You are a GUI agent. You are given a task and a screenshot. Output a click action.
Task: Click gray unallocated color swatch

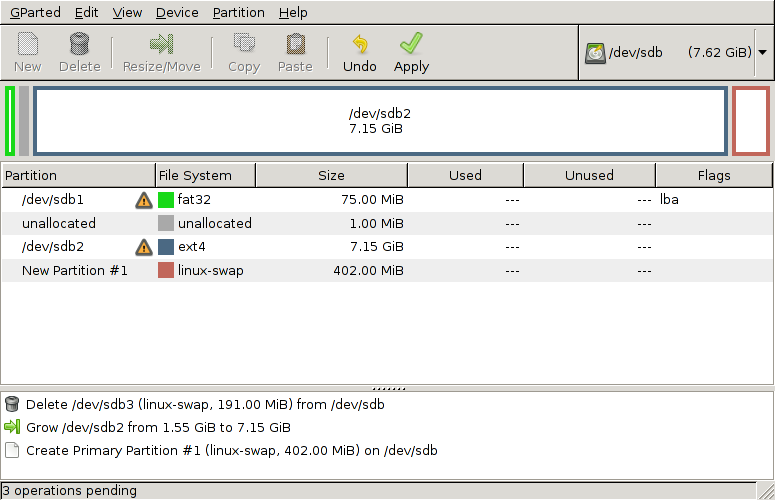point(166,223)
